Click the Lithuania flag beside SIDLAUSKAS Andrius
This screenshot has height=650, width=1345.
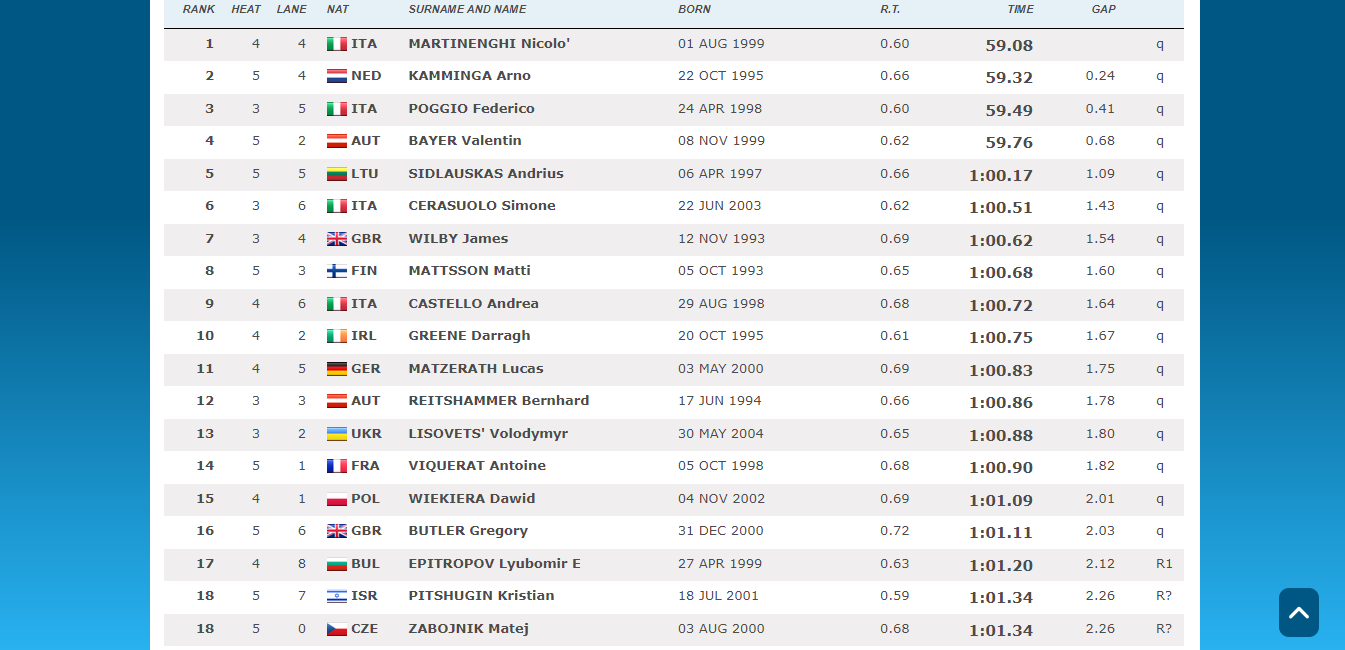tap(337, 174)
